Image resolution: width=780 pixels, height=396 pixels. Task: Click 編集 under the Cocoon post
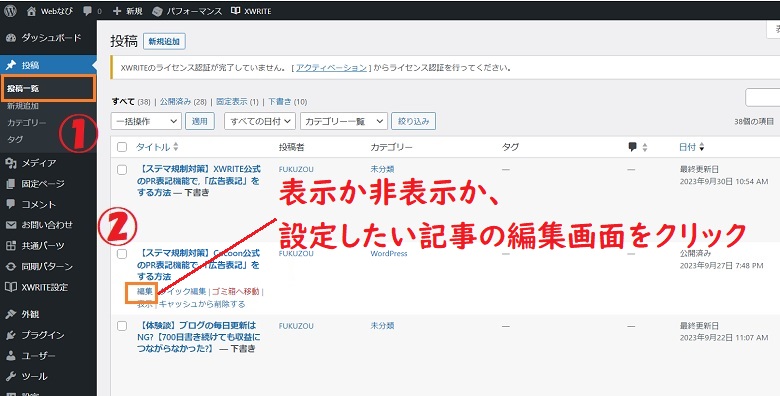click(145, 292)
